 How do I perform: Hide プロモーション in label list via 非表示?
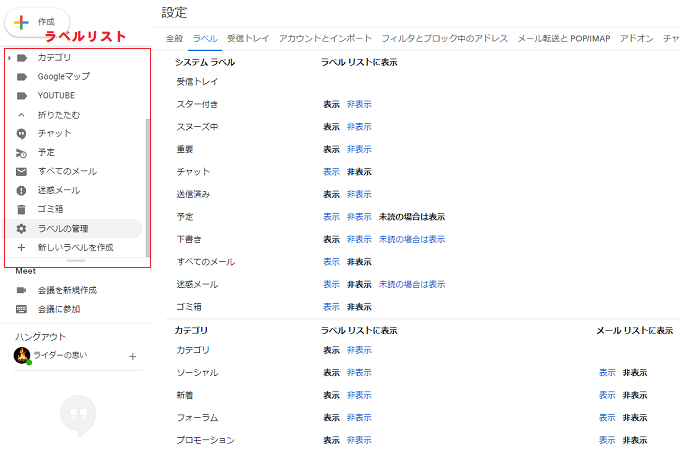click(x=359, y=440)
